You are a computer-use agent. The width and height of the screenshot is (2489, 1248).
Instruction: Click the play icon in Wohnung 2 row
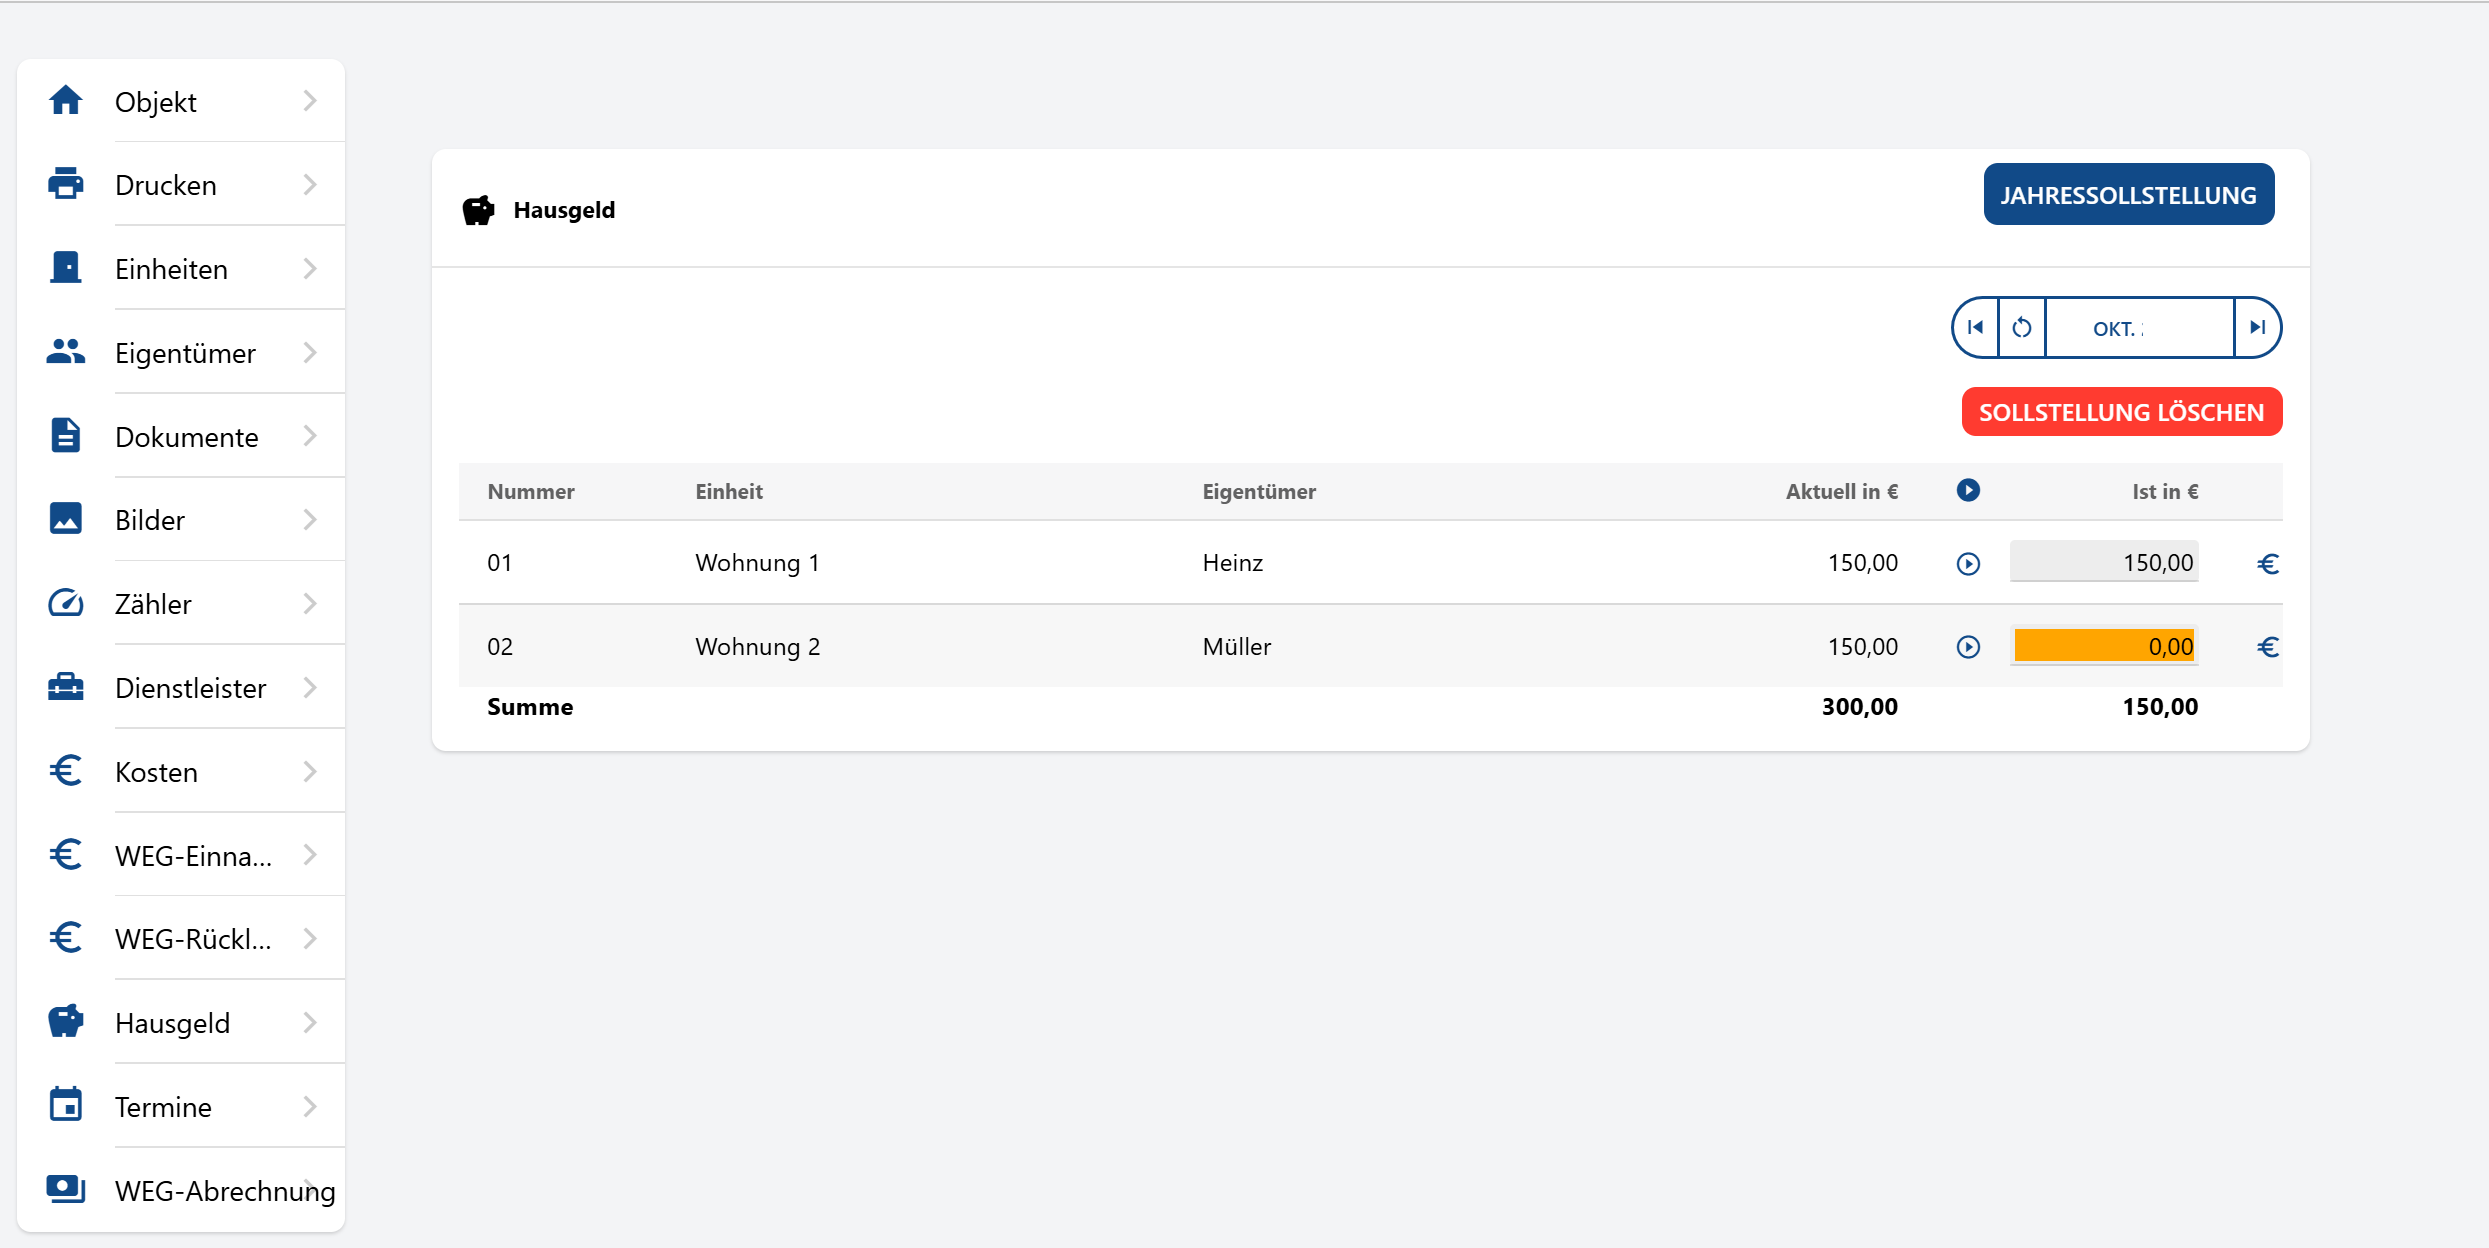coord(1968,647)
